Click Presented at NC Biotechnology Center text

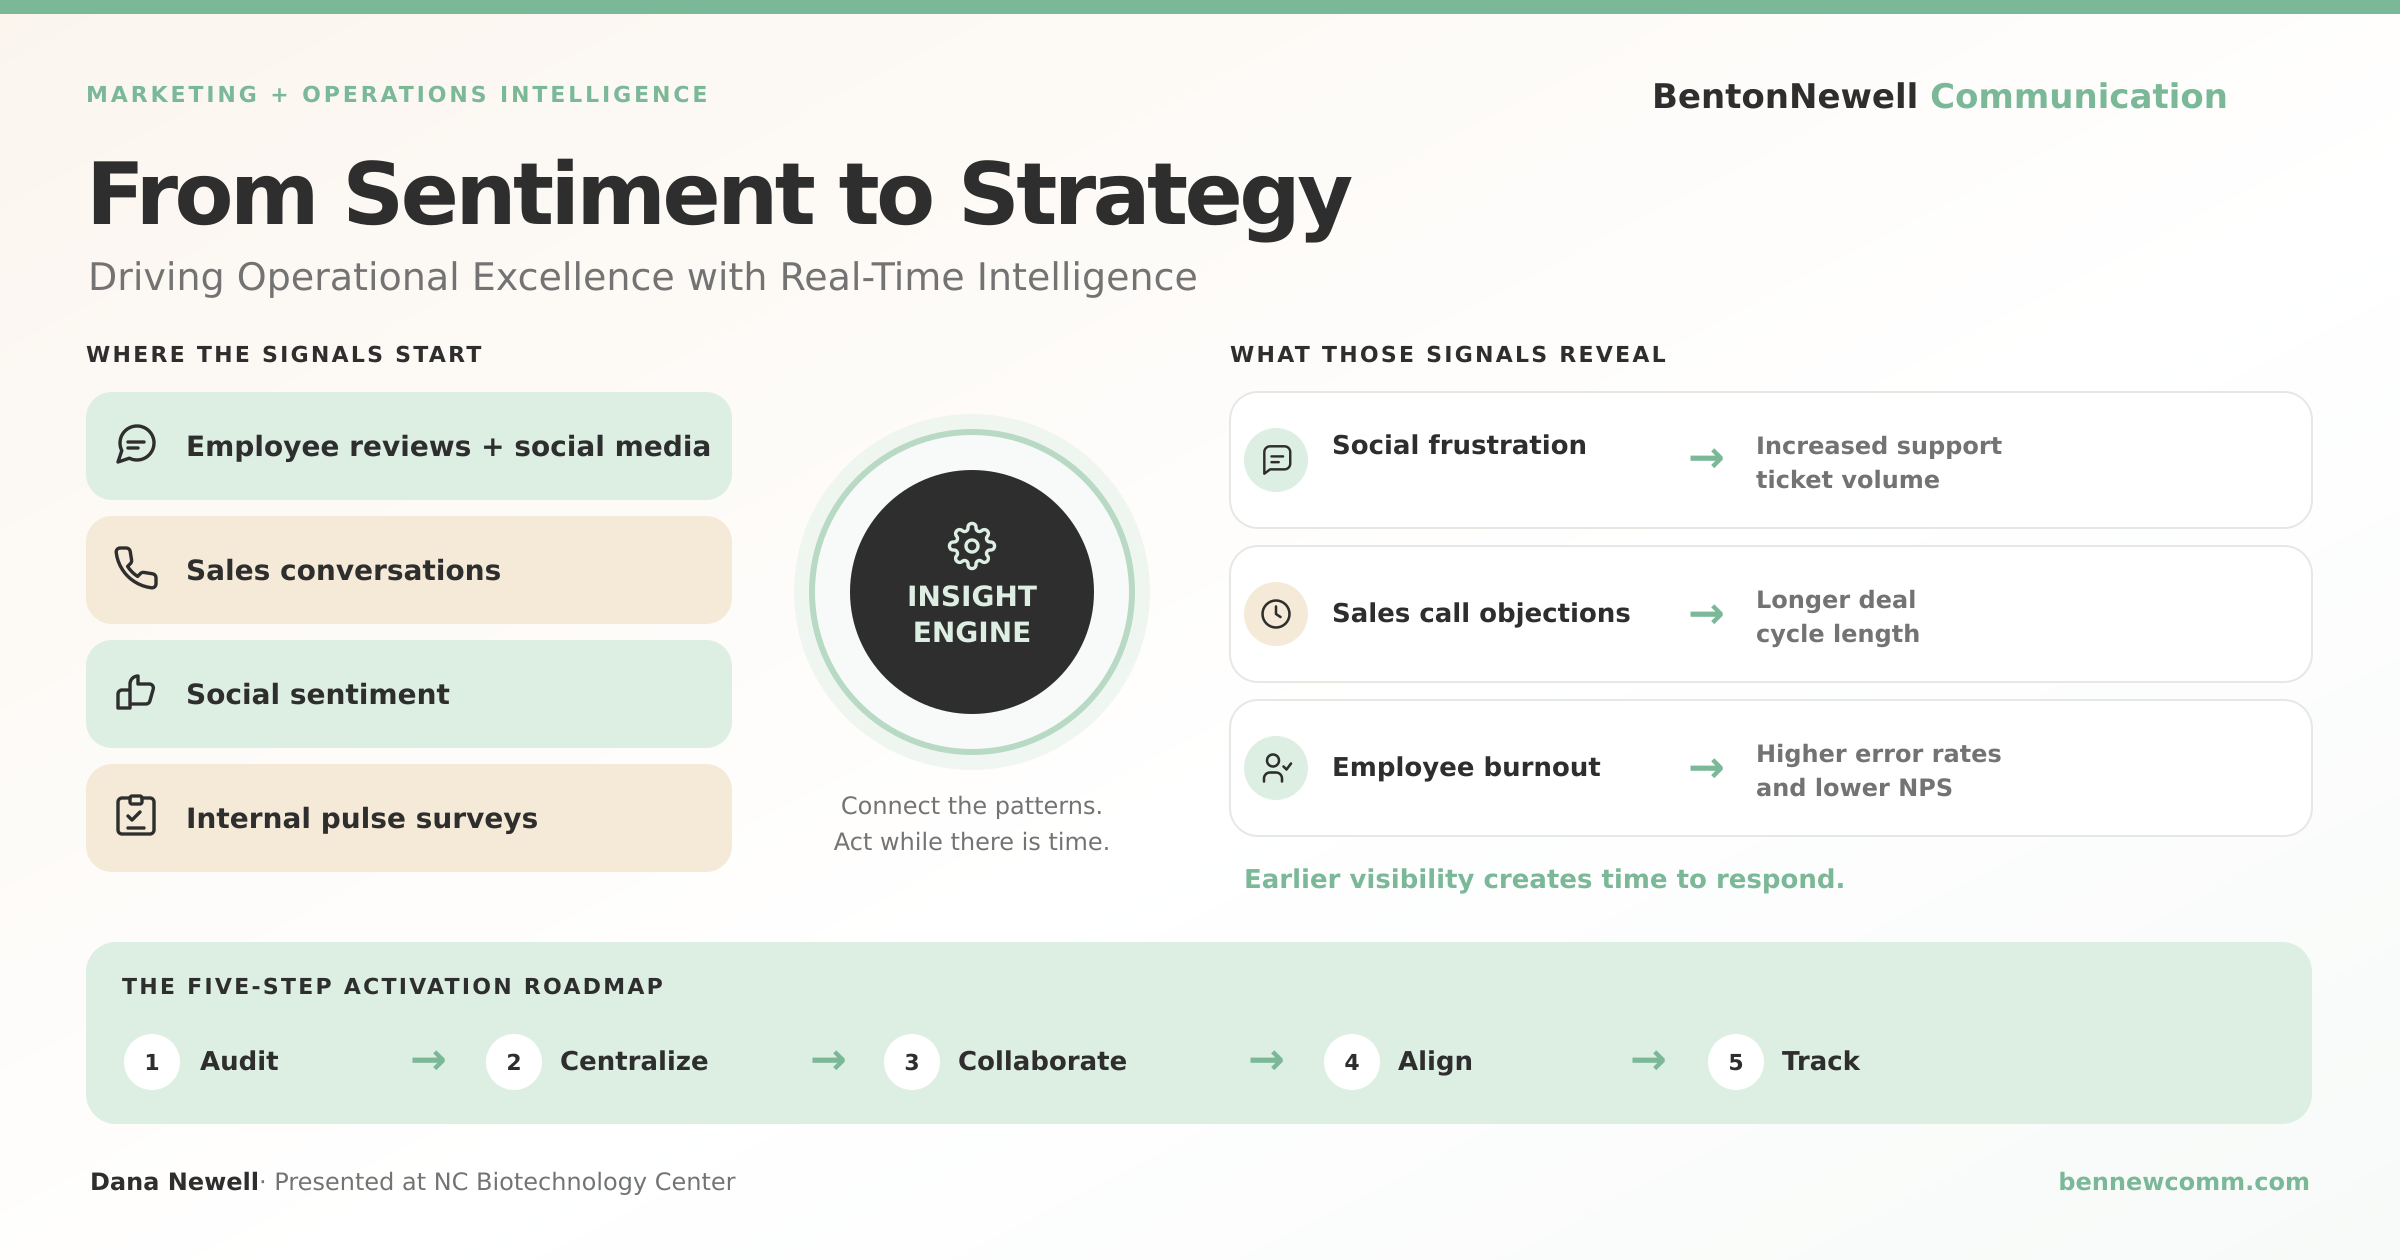point(505,1182)
